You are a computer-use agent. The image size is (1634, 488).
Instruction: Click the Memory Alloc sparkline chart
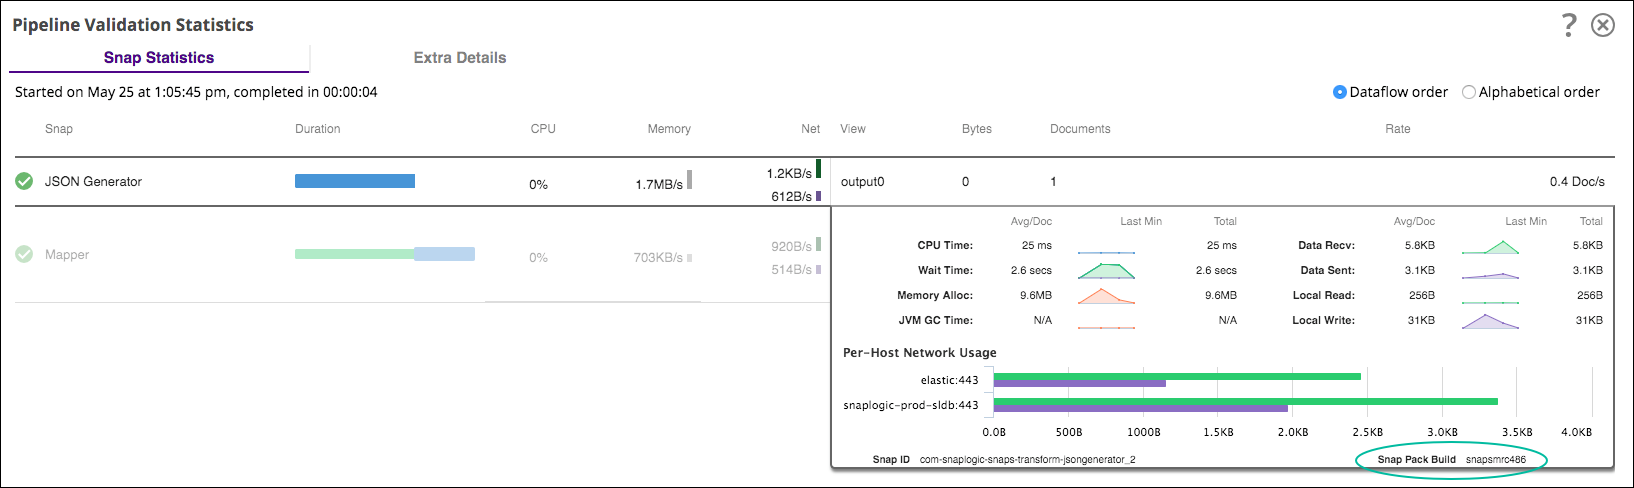1106,296
